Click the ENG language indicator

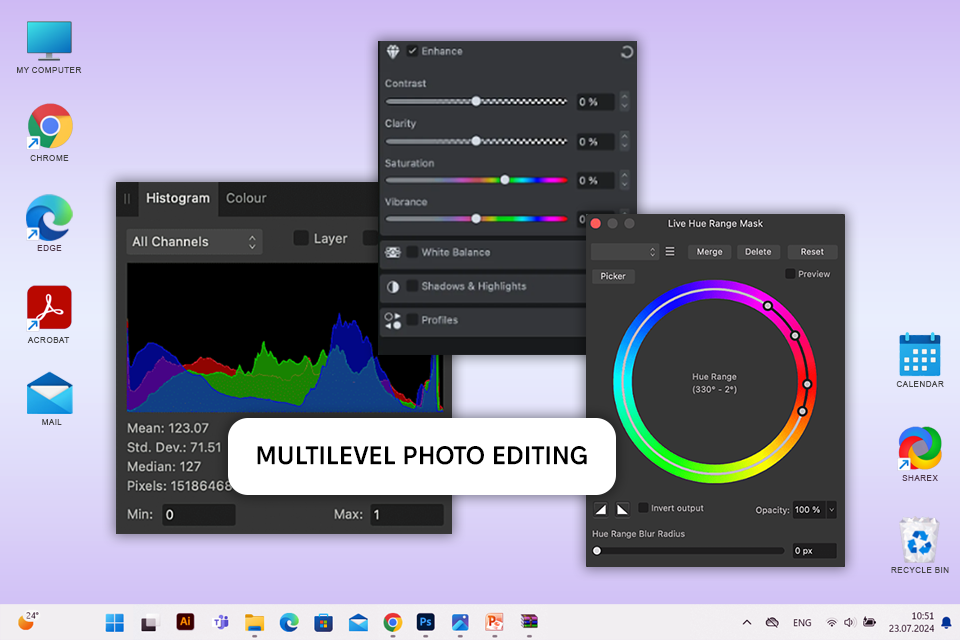tap(802, 623)
